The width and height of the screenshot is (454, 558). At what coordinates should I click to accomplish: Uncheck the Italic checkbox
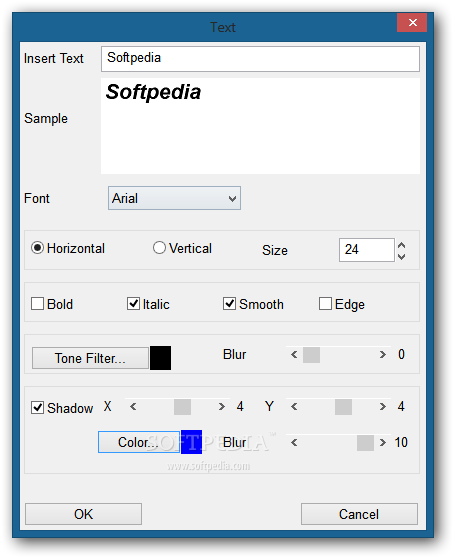point(133,304)
